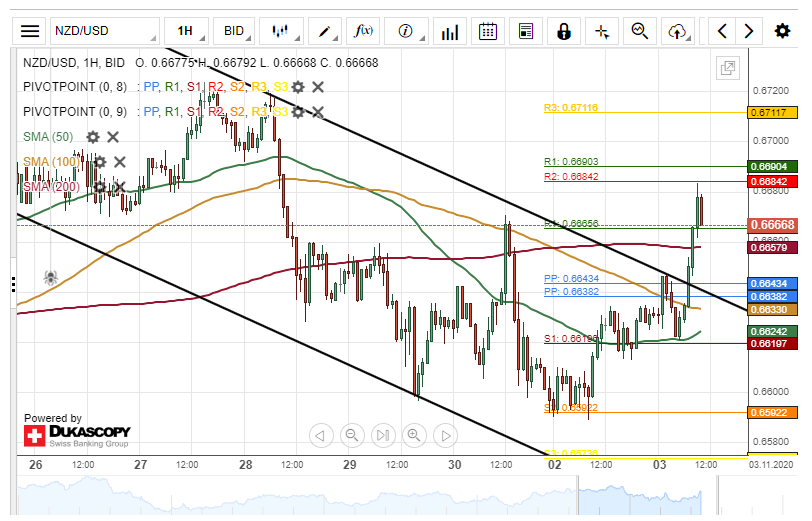
Task: Open SMA (100) settings gear
Action: (x=99, y=162)
